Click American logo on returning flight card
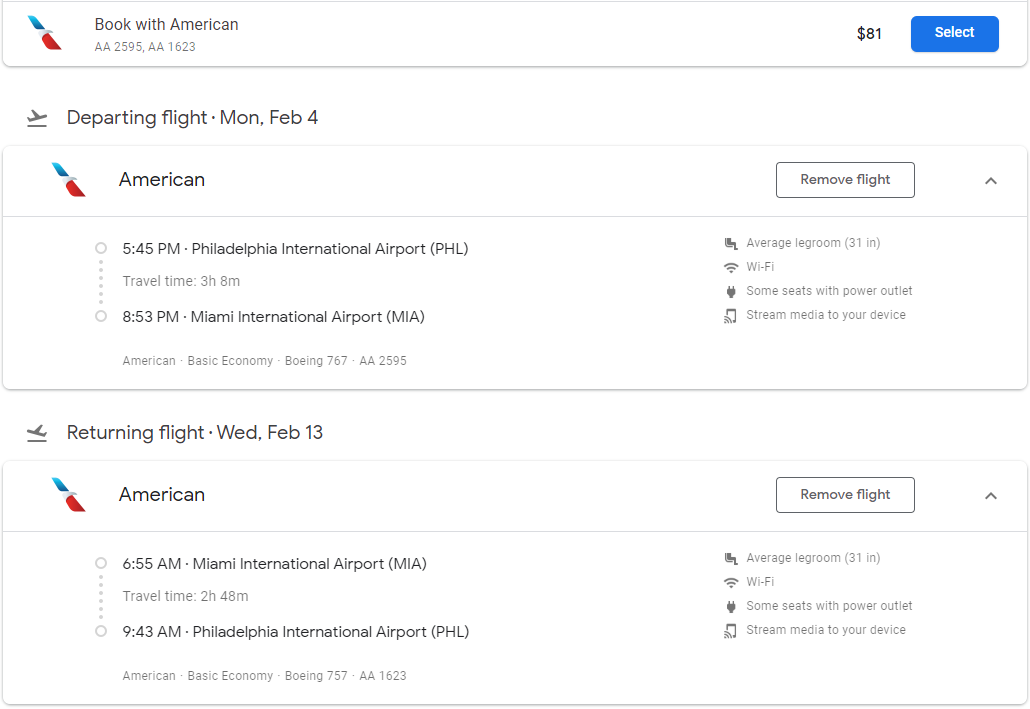This screenshot has width=1030, height=709. point(69,495)
